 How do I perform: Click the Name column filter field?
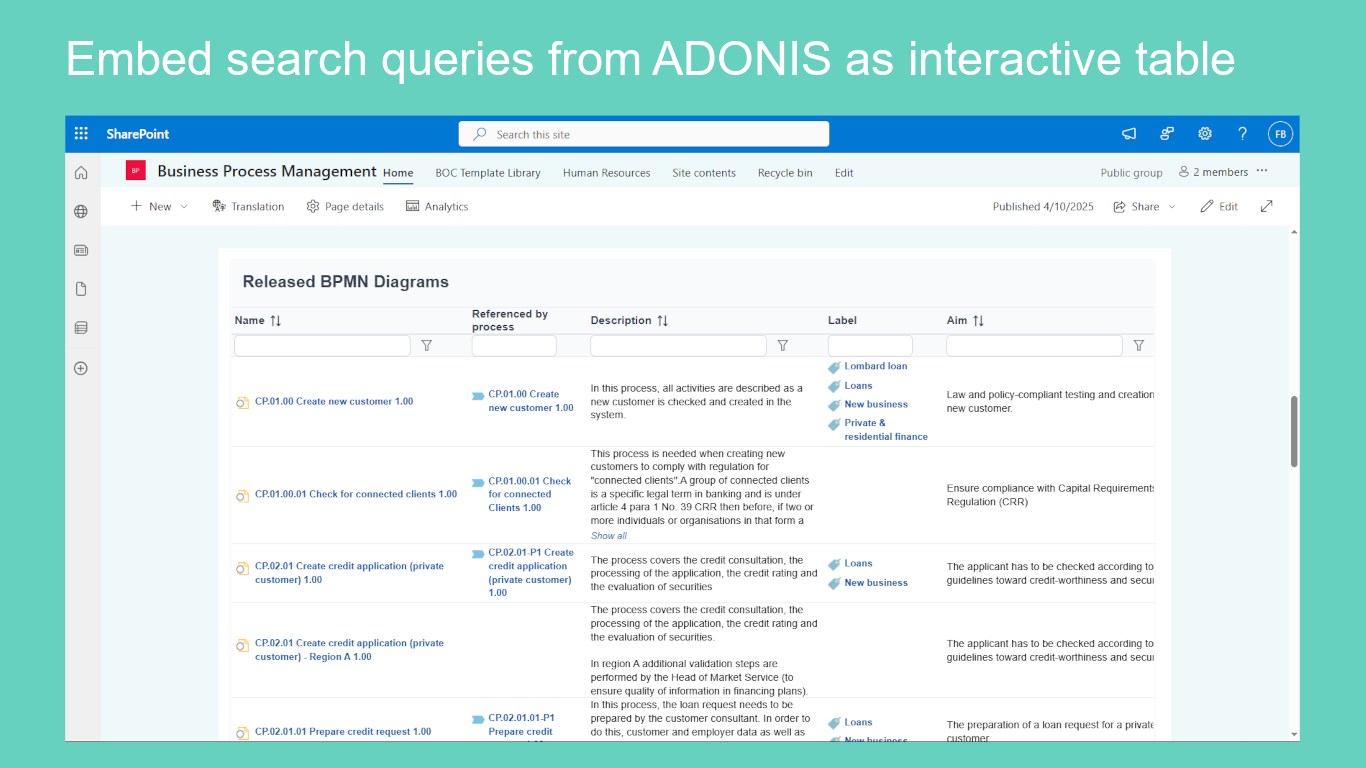[x=322, y=346]
